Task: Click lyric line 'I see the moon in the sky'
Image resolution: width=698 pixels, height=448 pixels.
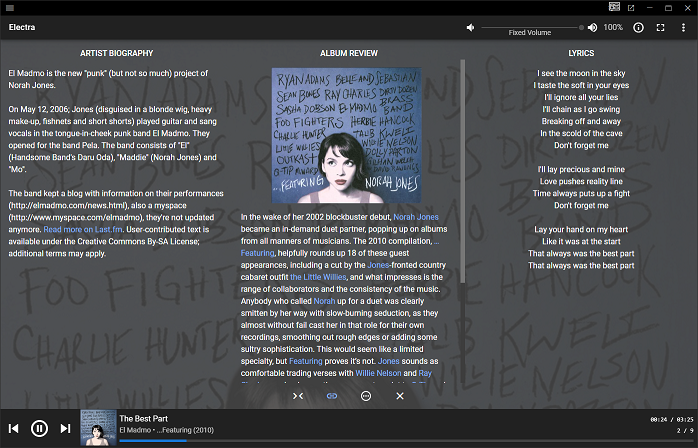Action: (581, 73)
